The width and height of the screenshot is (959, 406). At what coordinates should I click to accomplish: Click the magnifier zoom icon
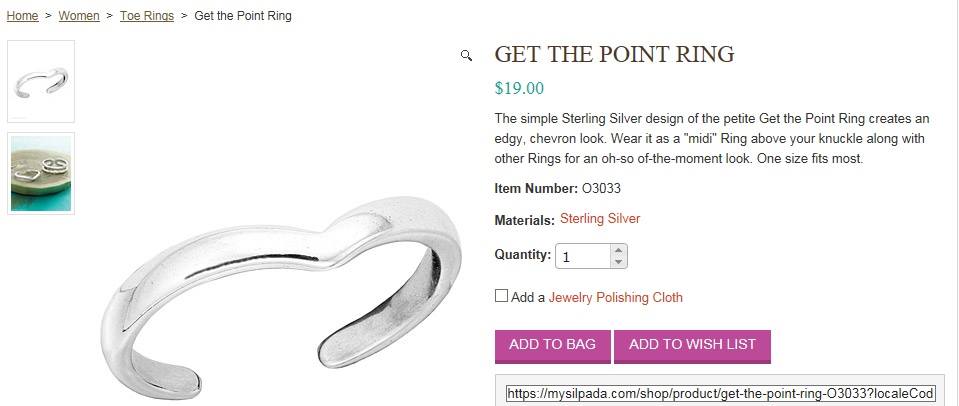pos(466,56)
